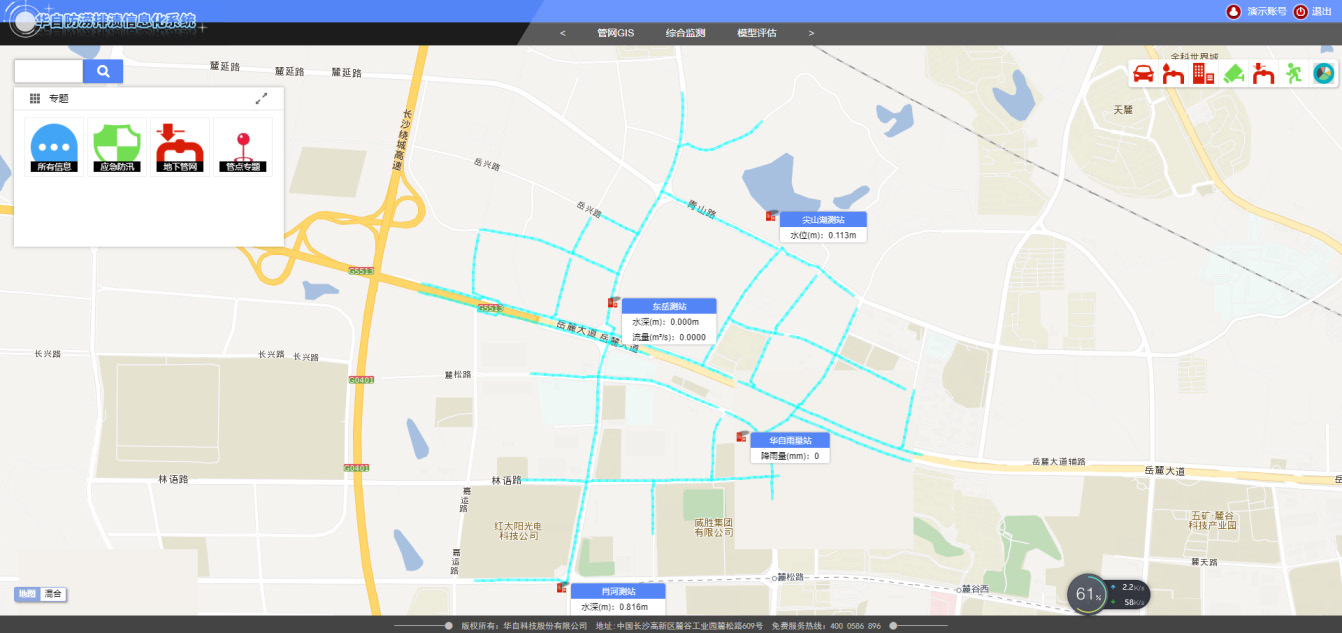Click the blue search magnifier button

103,71
